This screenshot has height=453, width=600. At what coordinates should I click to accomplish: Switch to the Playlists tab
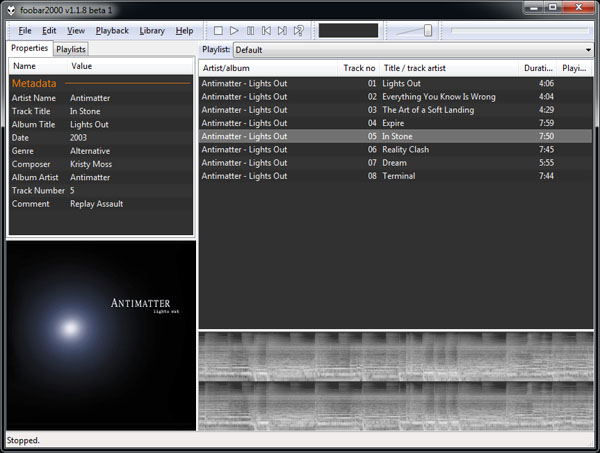[x=71, y=49]
